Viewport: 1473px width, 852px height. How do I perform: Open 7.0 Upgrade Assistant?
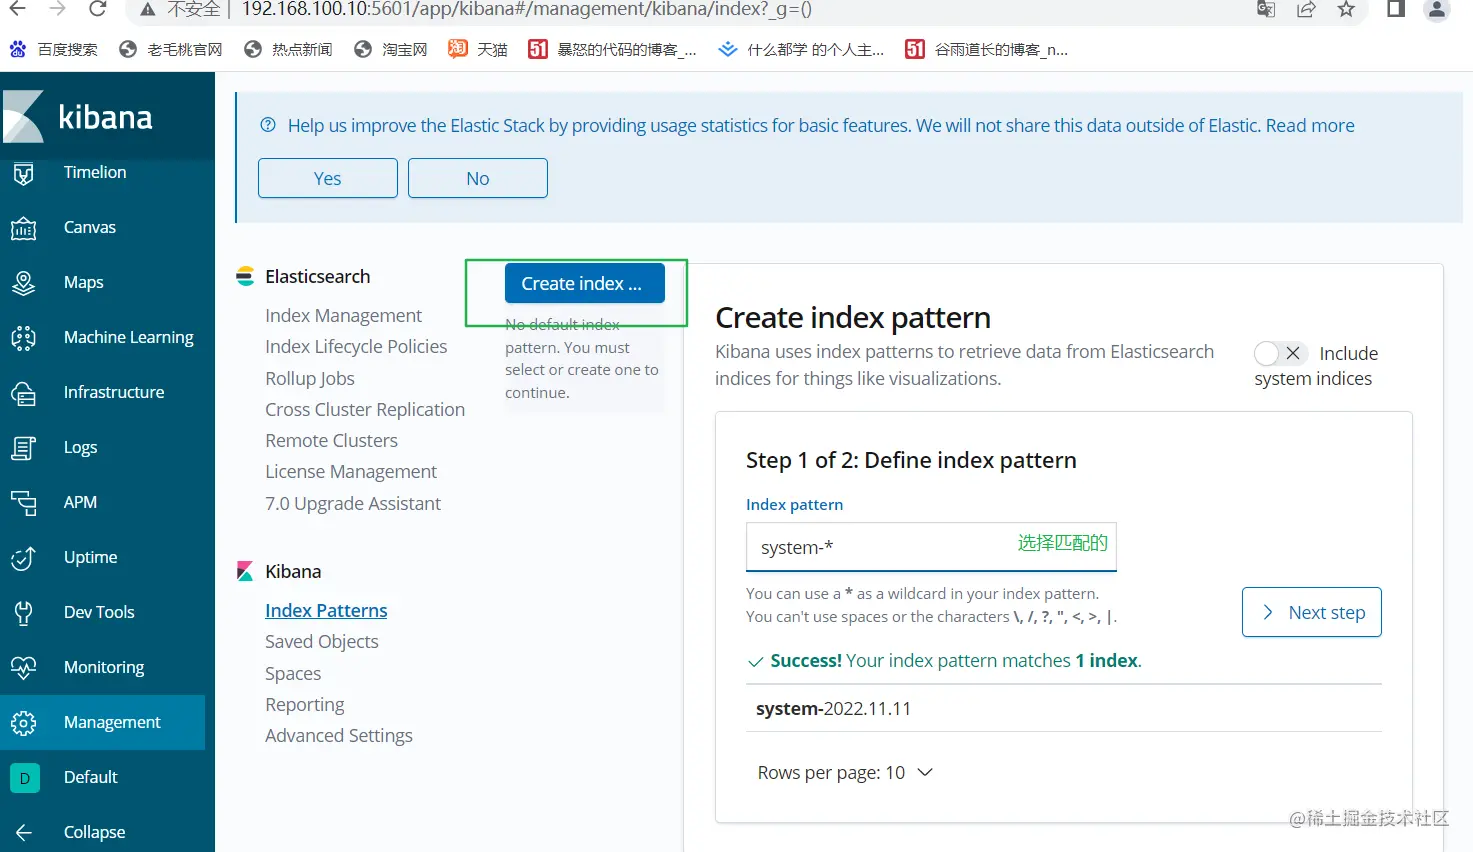pyautogui.click(x=353, y=504)
